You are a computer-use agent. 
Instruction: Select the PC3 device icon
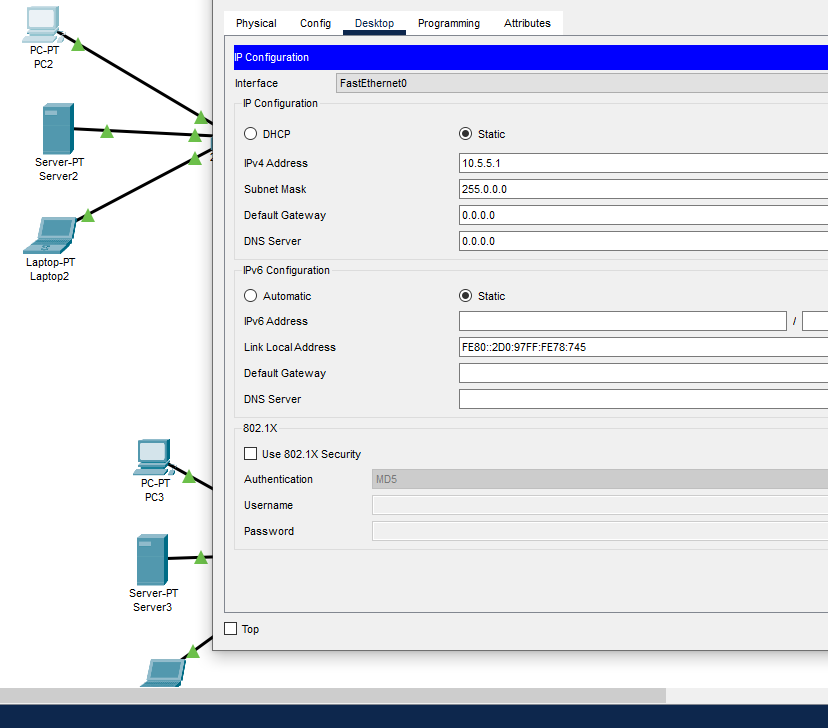153,455
